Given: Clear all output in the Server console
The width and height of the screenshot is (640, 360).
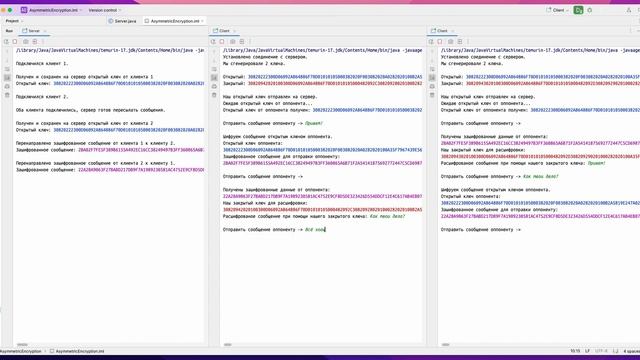Looking at the screenshot, I should coord(7,95).
